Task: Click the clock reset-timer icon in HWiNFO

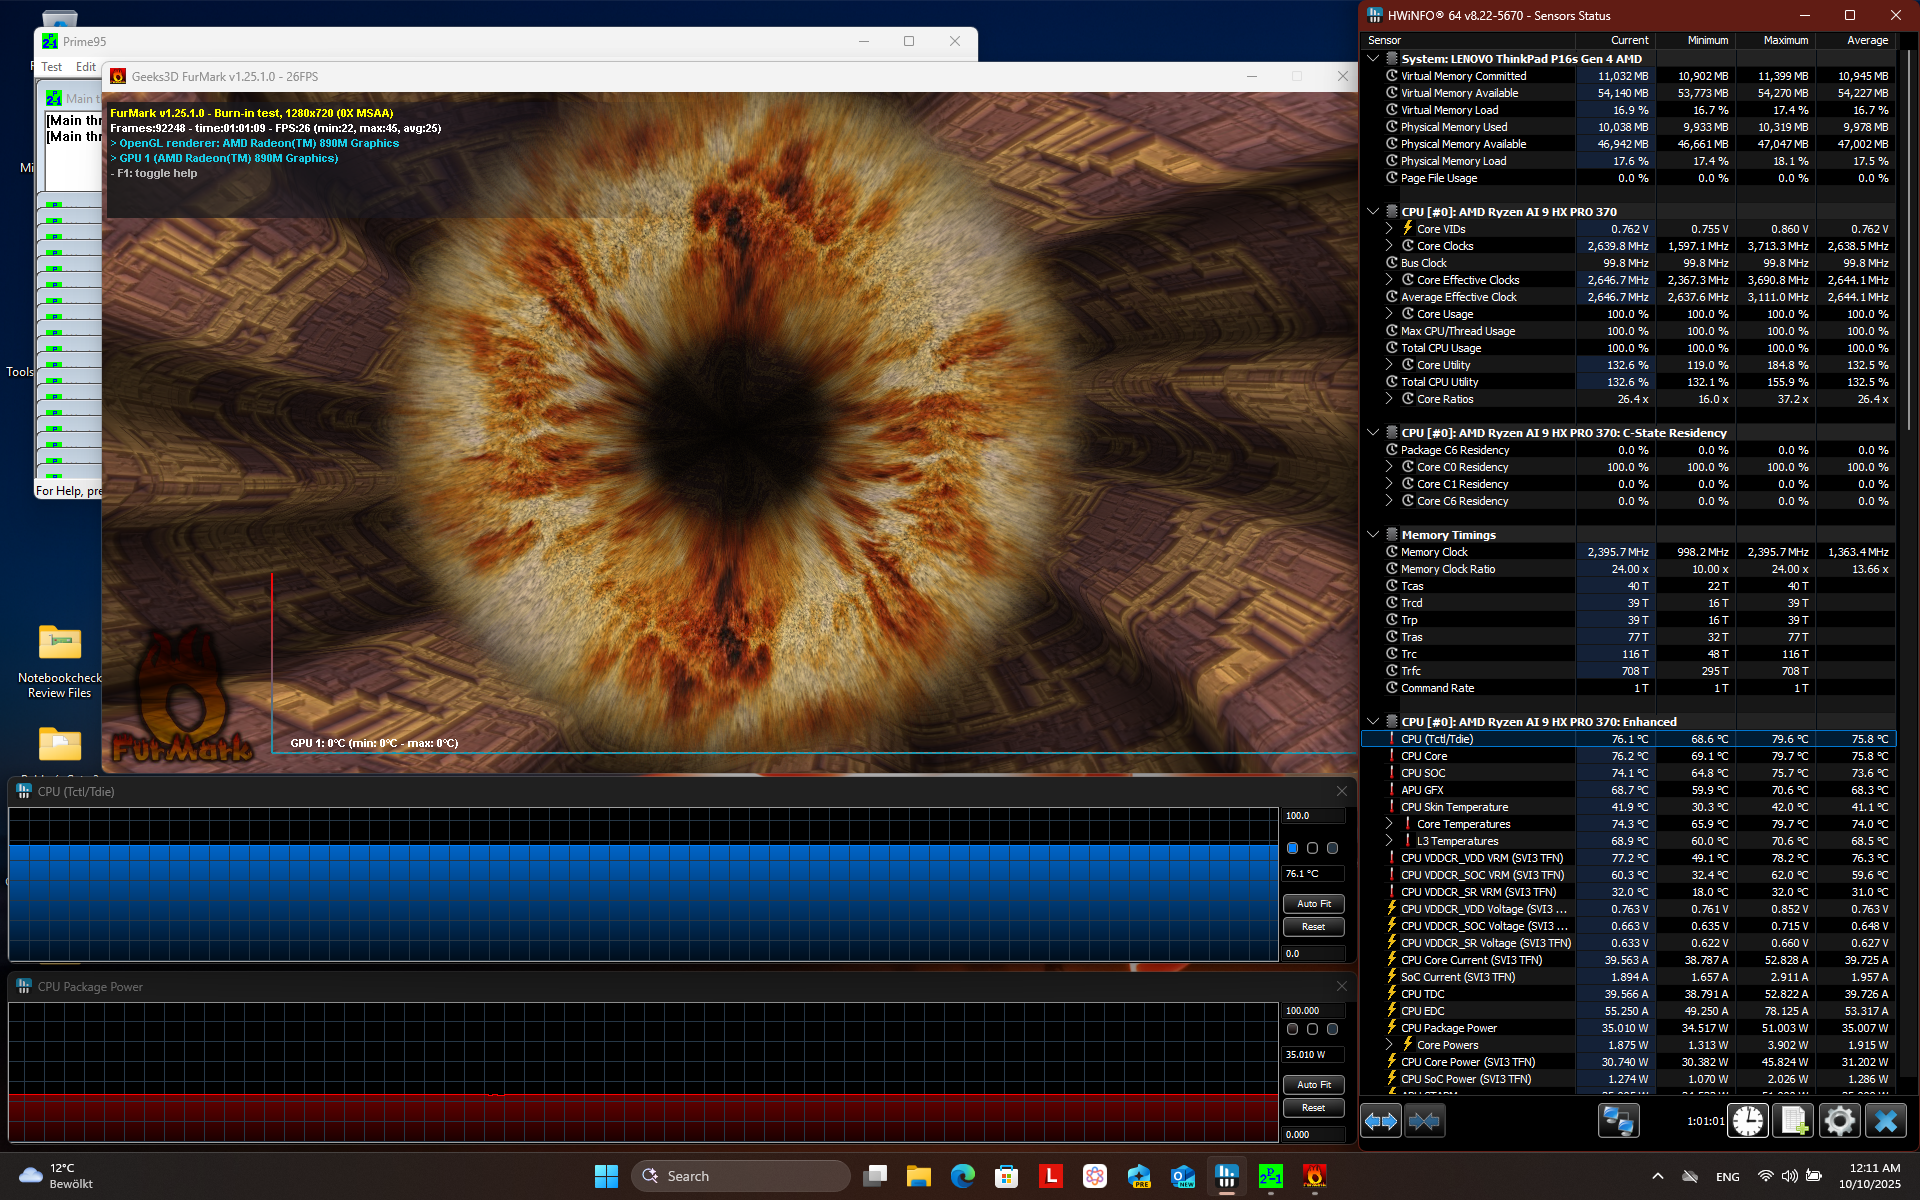Action: click(x=1747, y=1121)
